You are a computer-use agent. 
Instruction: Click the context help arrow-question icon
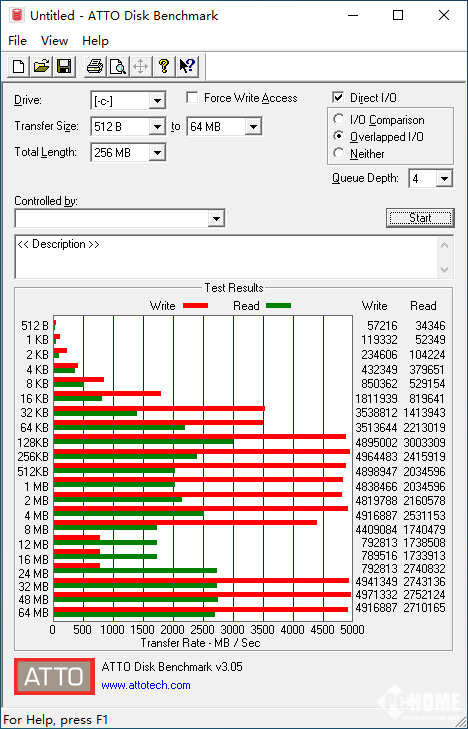click(187, 66)
